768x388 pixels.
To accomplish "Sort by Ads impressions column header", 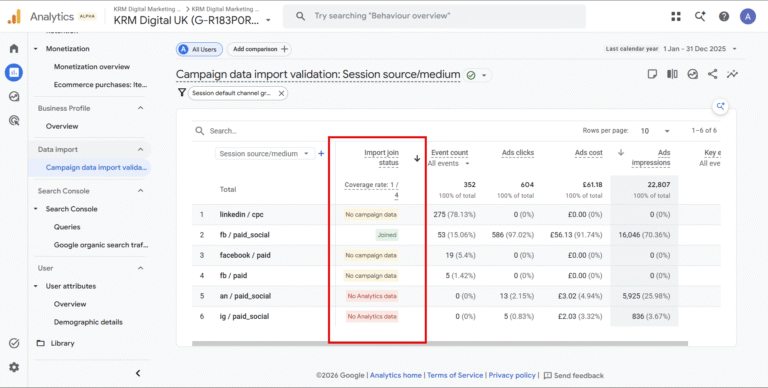I will 651,158.
